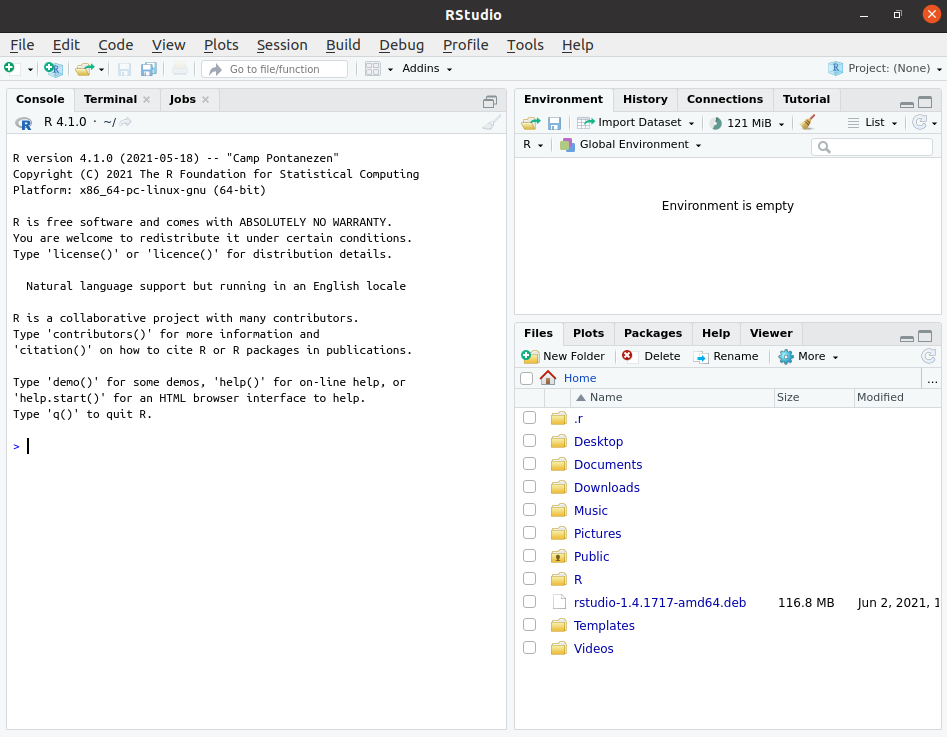Tick the checkbox for rstudio-1.4.1717-amd64.deb
Image resolution: width=947 pixels, height=737 pixels.
pos(529,602)
